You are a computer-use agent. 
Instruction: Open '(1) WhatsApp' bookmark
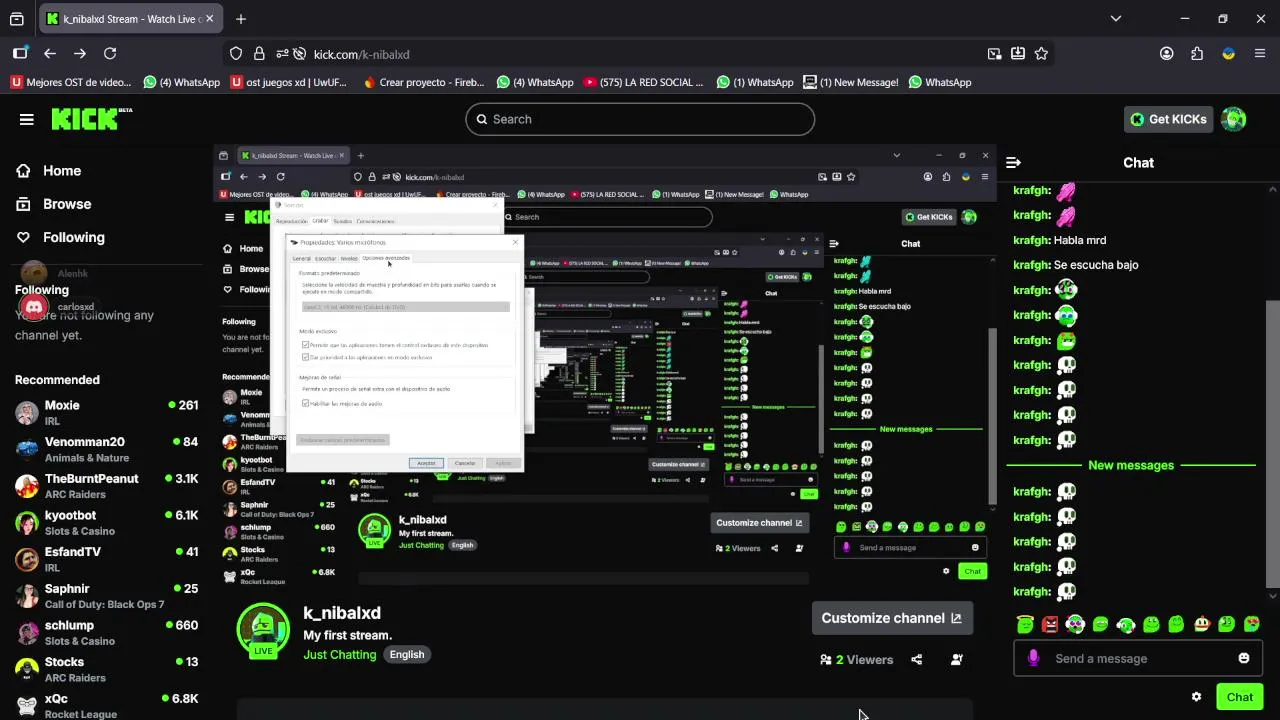click(x=755, y=82)
